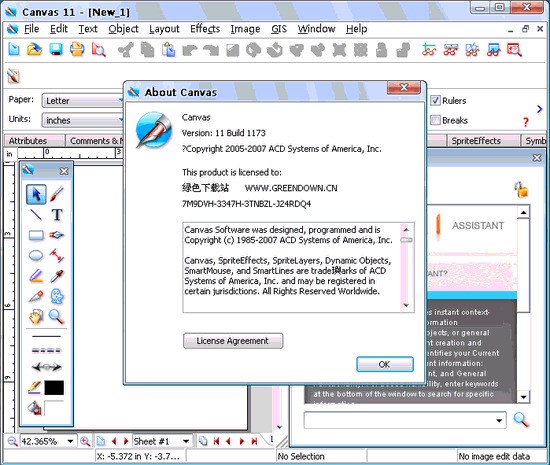Toggle the Rulers checkbox
This screenshot has height=465, width=550.
435,101
